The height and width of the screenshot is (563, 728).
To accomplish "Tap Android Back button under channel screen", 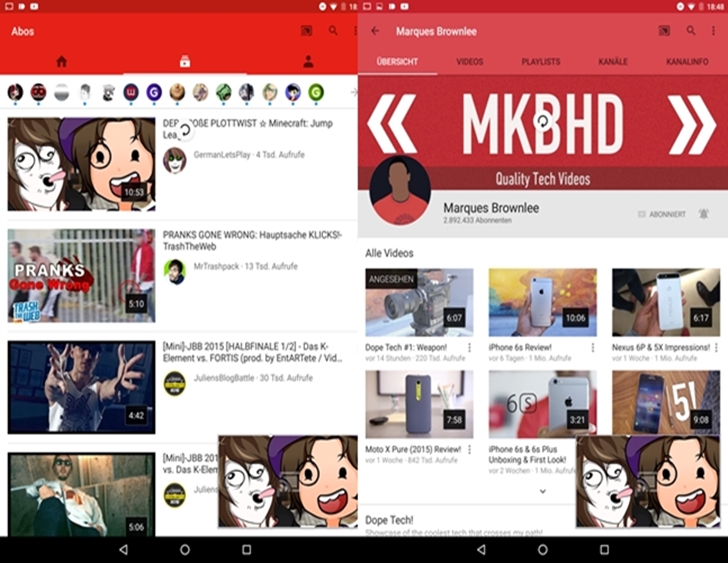I will [481, 550].
